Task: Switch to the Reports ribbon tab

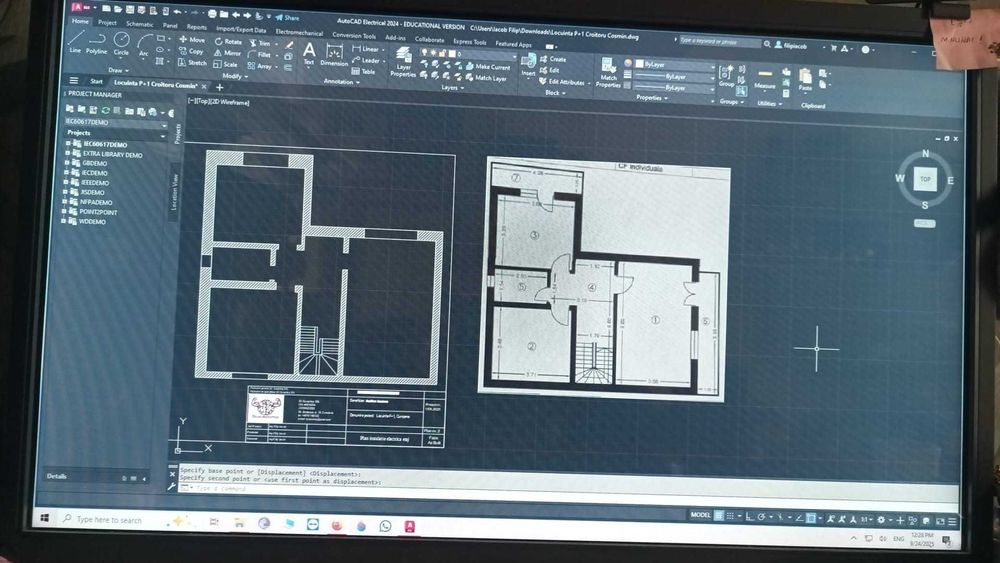Action: point(196,27)
